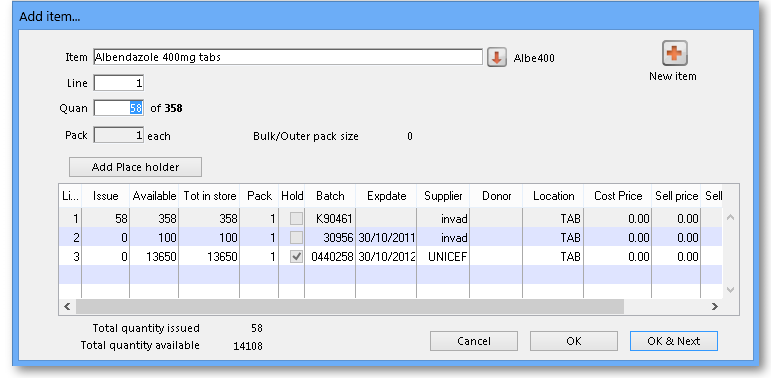This screenshot has height=378, width=771.
Task: Focus the Item name text field
Action: pyautogui.click(x=288, y=57)
